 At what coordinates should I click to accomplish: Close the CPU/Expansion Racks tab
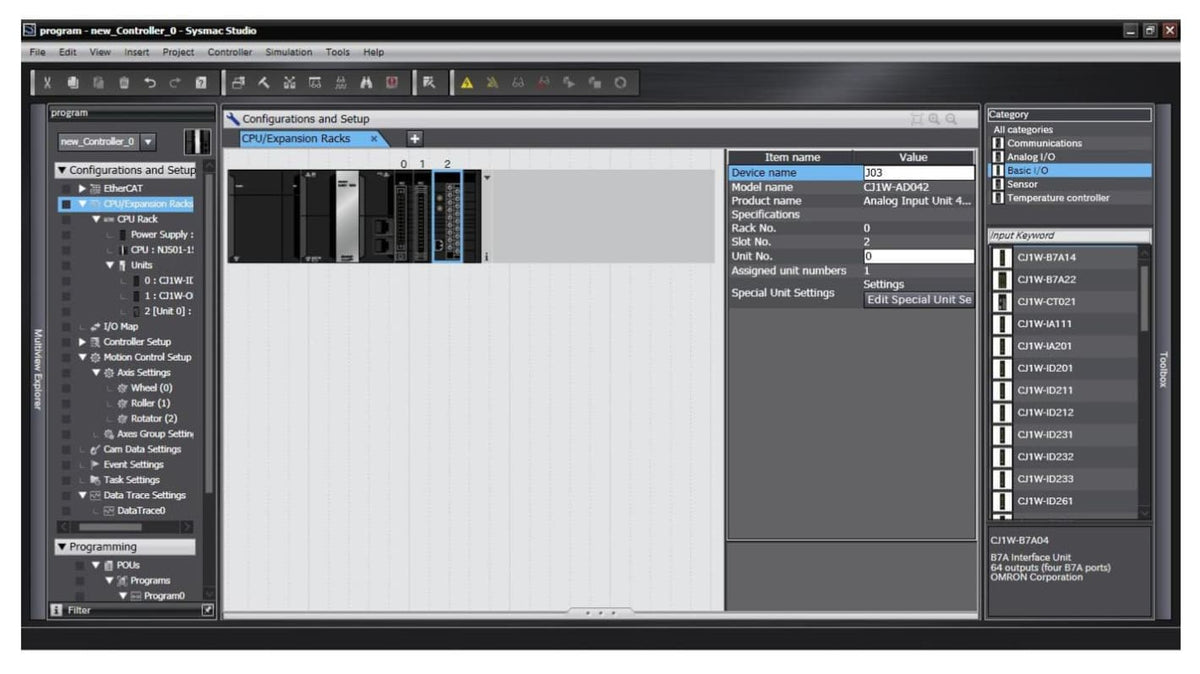click(x=374, y=139)
